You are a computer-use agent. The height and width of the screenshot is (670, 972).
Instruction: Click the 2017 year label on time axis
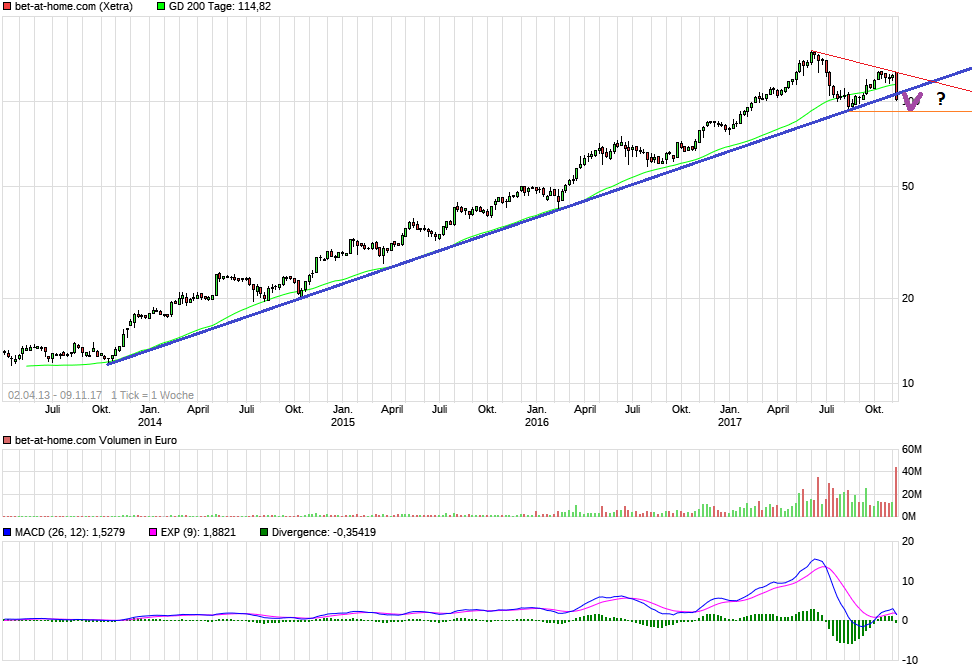pyautogui.click(x=730, y=422)
